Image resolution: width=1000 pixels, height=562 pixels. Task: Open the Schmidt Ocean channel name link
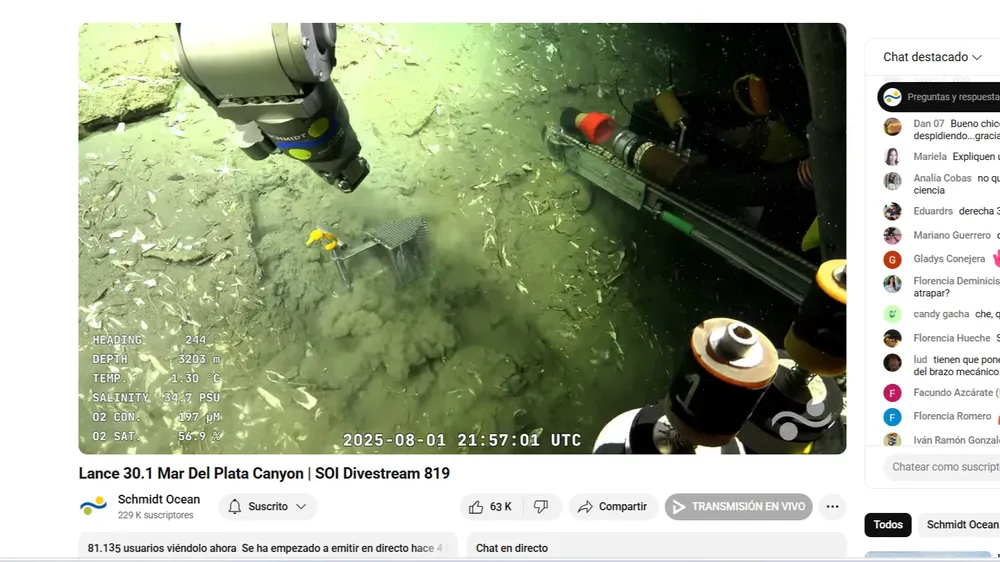tap(159, 500)
